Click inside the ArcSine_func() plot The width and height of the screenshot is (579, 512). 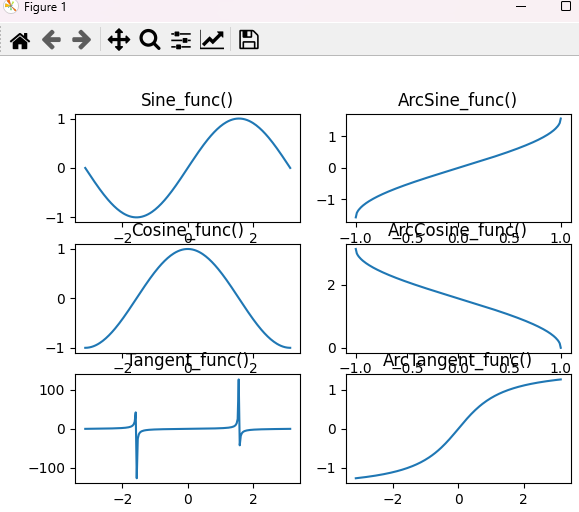coord(459,168)
